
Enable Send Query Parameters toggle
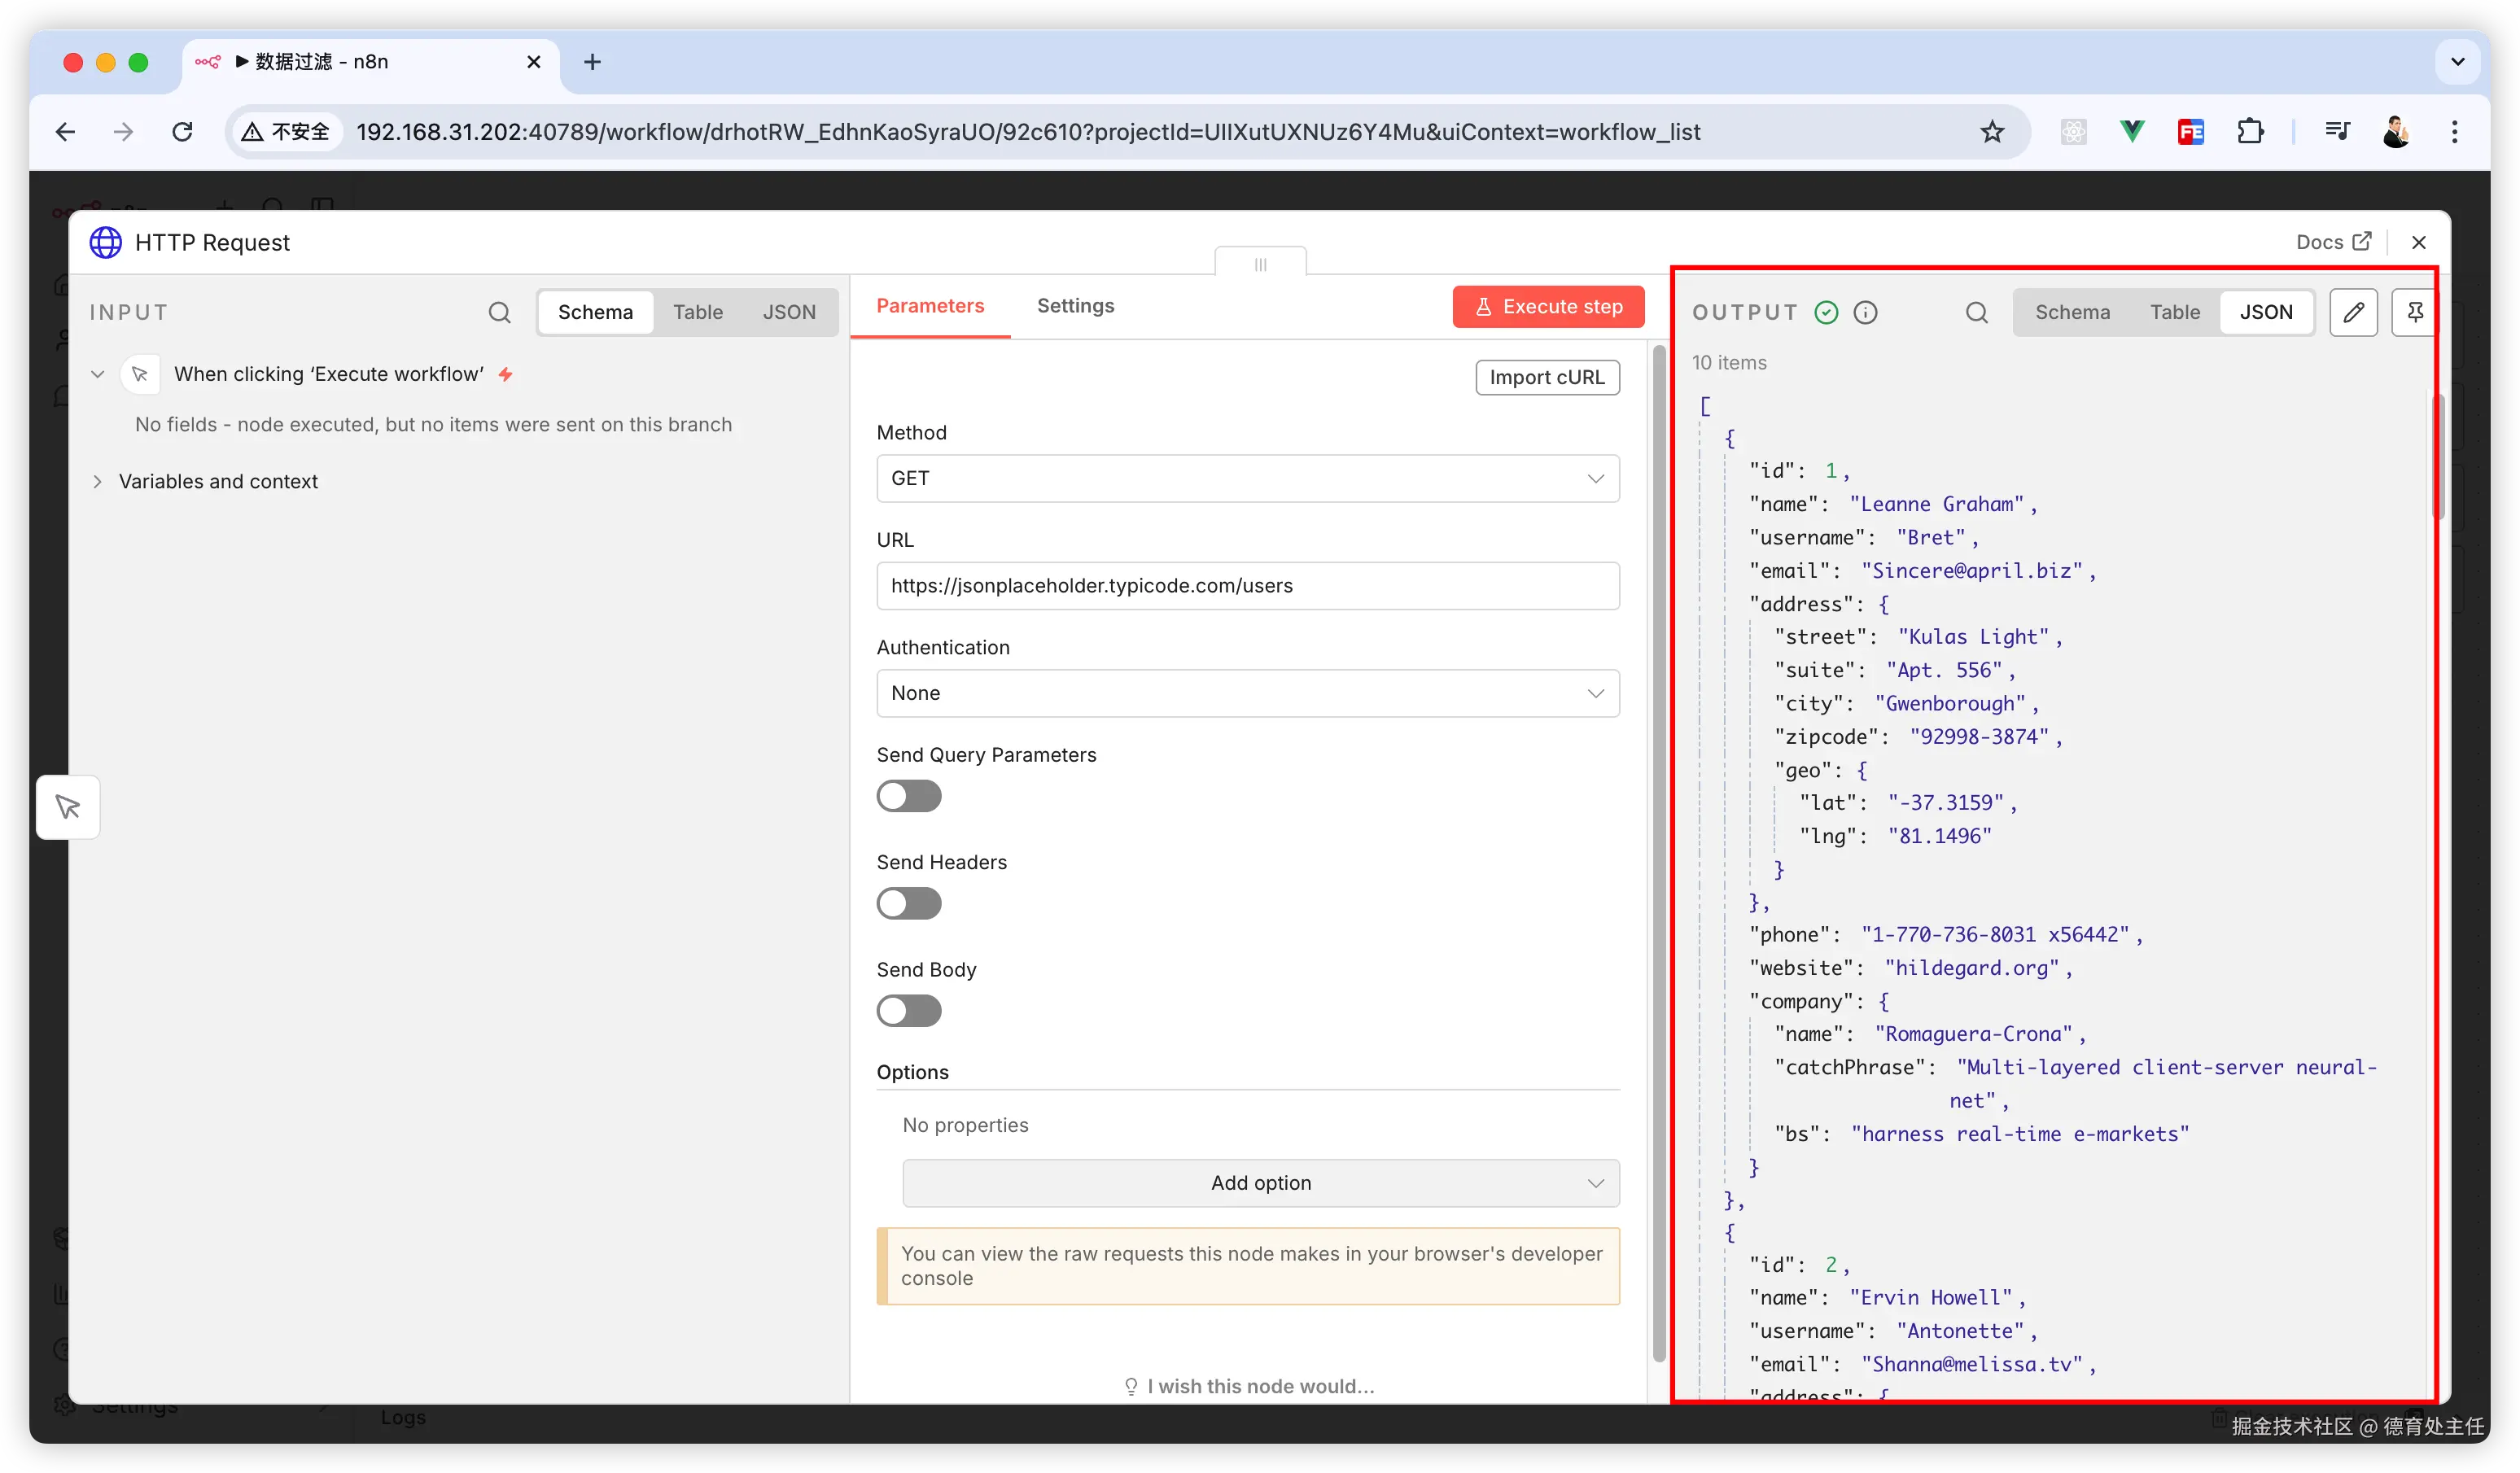coord(908,796)
